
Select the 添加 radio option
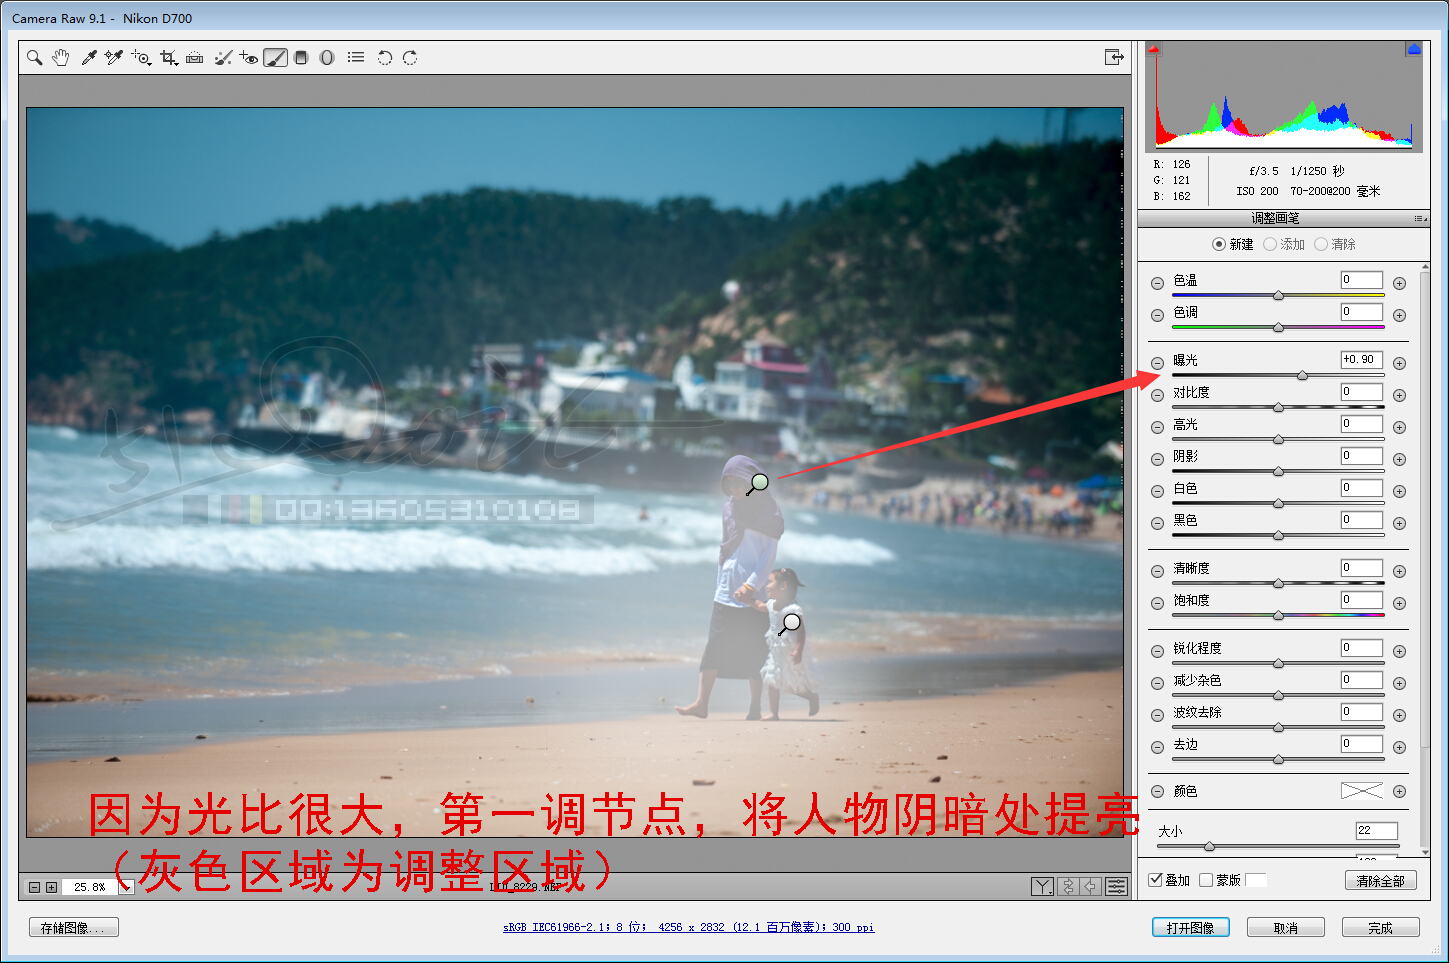1270,244
